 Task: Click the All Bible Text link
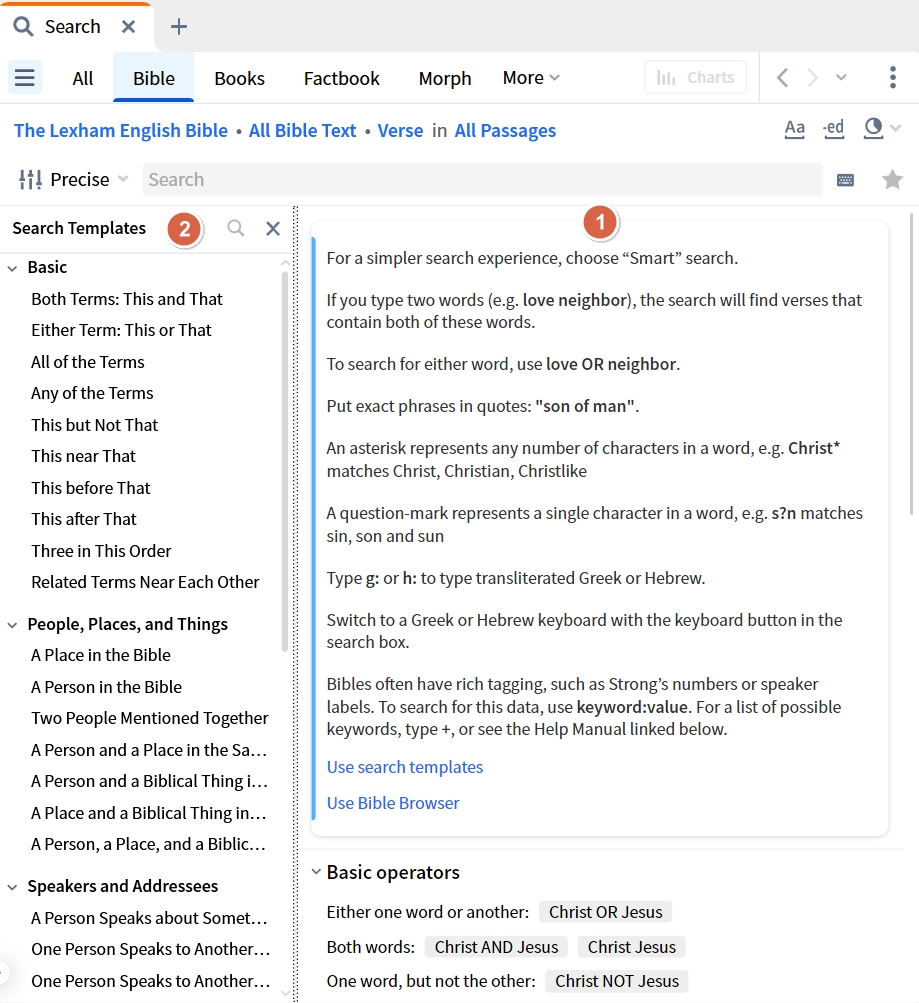click(x=302, y=130)
